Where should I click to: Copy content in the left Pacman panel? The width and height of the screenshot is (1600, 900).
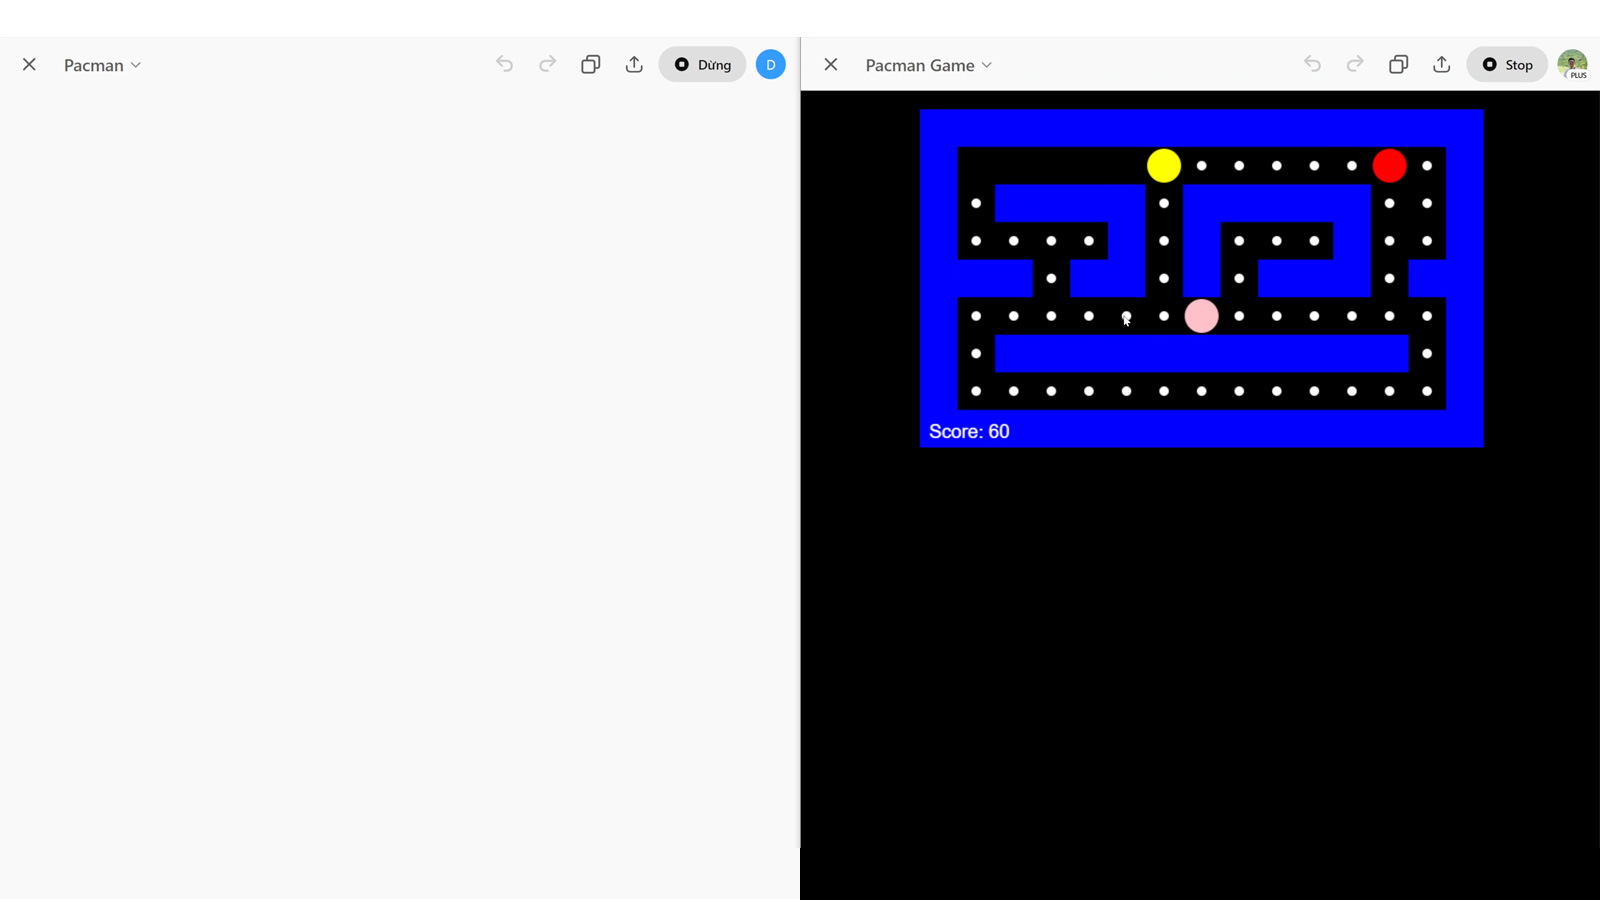click(591, 65)
